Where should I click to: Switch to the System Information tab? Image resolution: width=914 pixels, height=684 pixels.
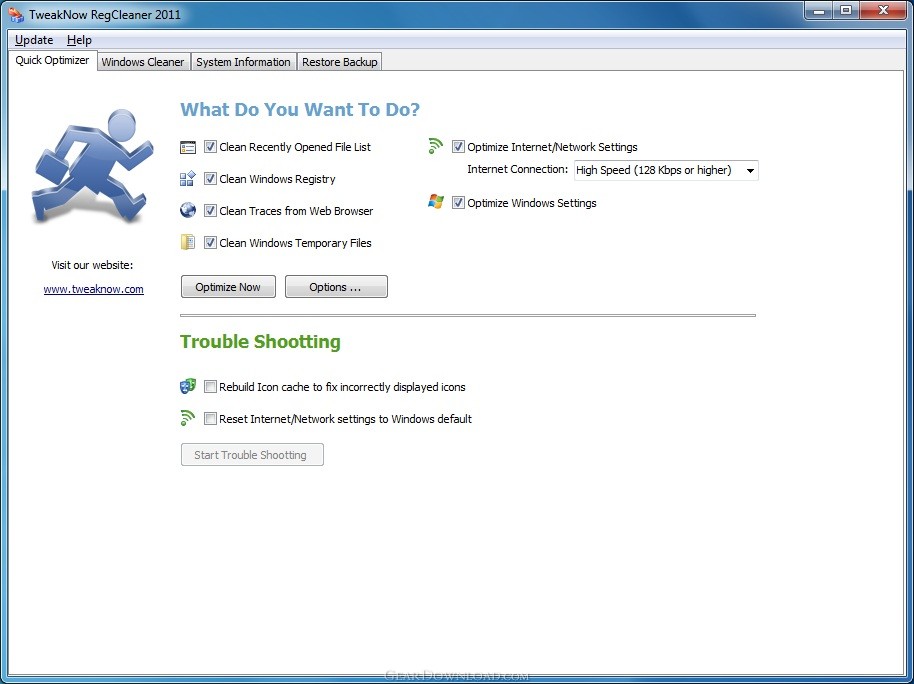[243, 62]
